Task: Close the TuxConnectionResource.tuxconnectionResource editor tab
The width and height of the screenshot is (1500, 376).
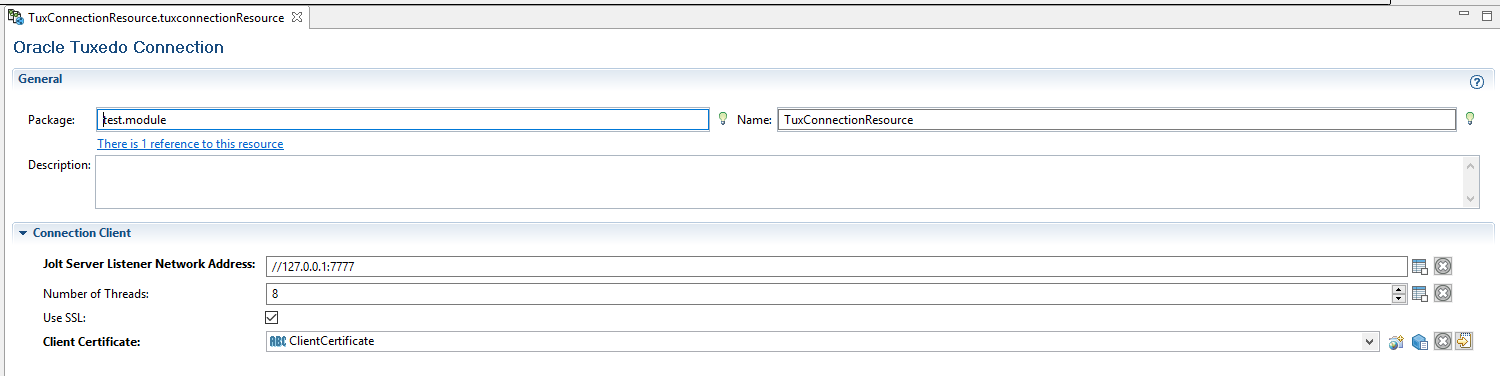Action: click(296, 18)
